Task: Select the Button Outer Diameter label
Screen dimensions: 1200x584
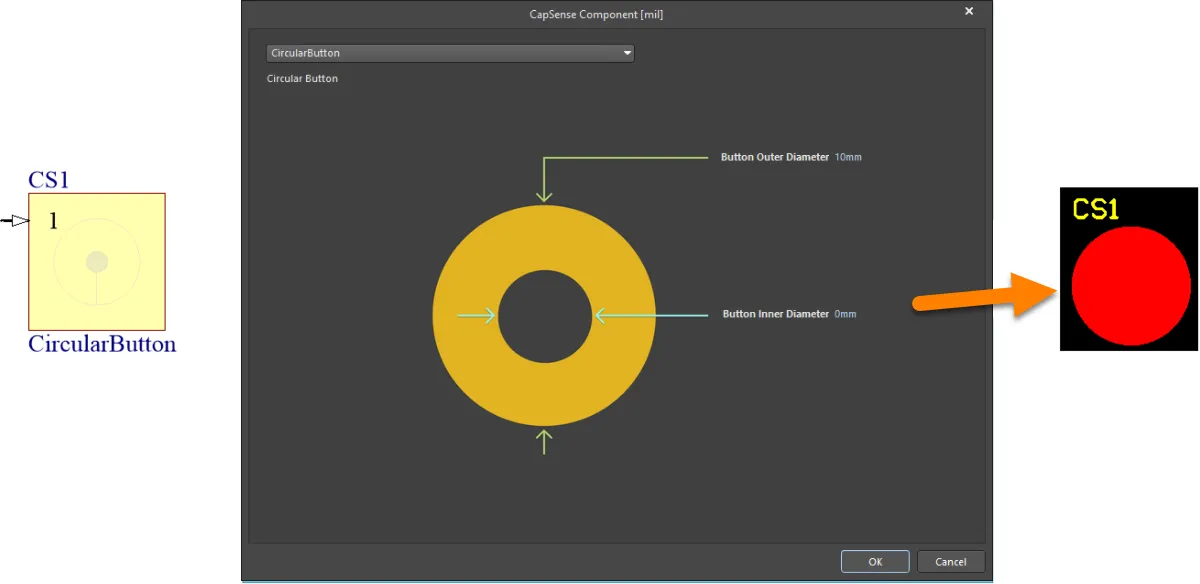Action: (x=775, y=157)
